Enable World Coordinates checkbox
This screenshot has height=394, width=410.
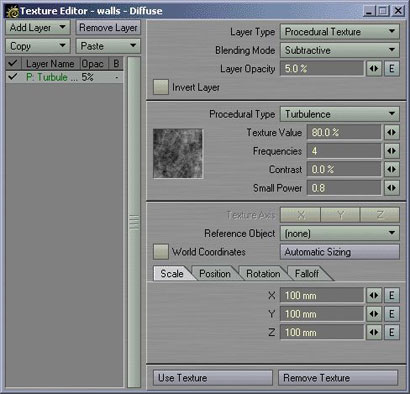tap(161, 252)
